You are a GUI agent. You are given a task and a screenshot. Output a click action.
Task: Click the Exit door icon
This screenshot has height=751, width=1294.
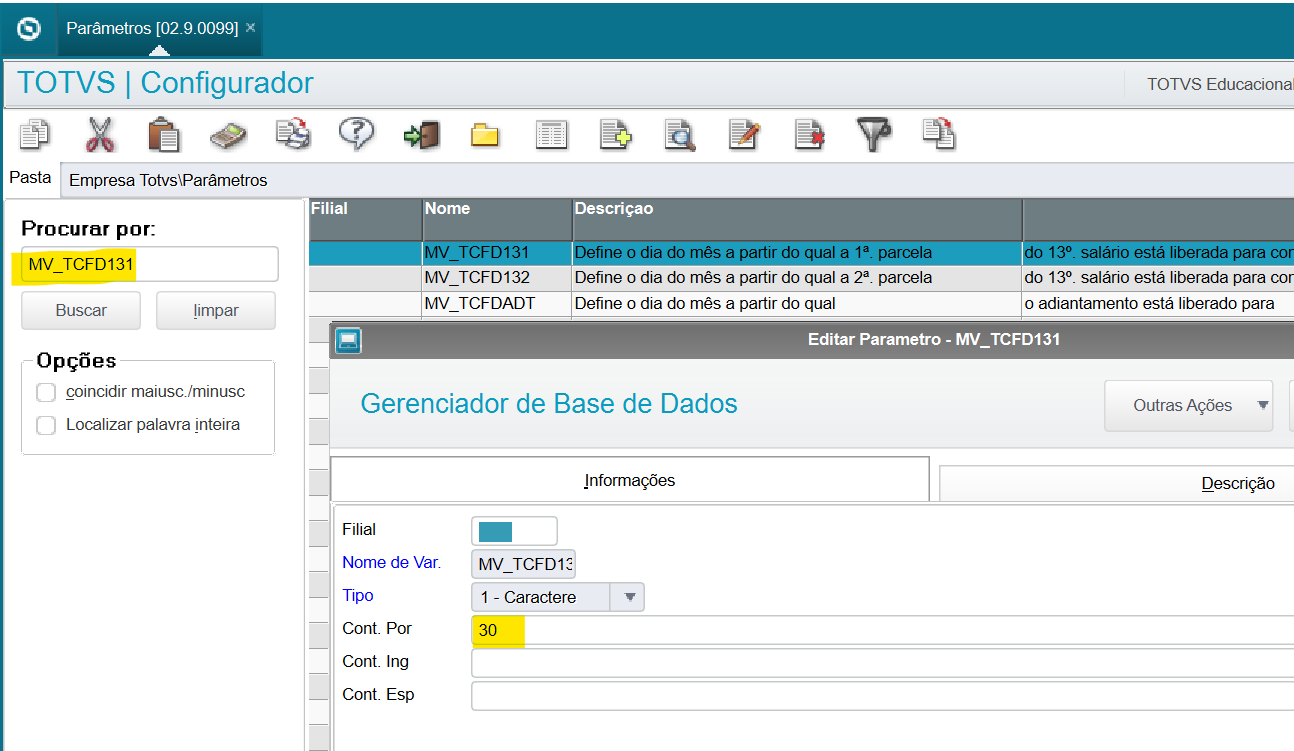coord(421,134)
